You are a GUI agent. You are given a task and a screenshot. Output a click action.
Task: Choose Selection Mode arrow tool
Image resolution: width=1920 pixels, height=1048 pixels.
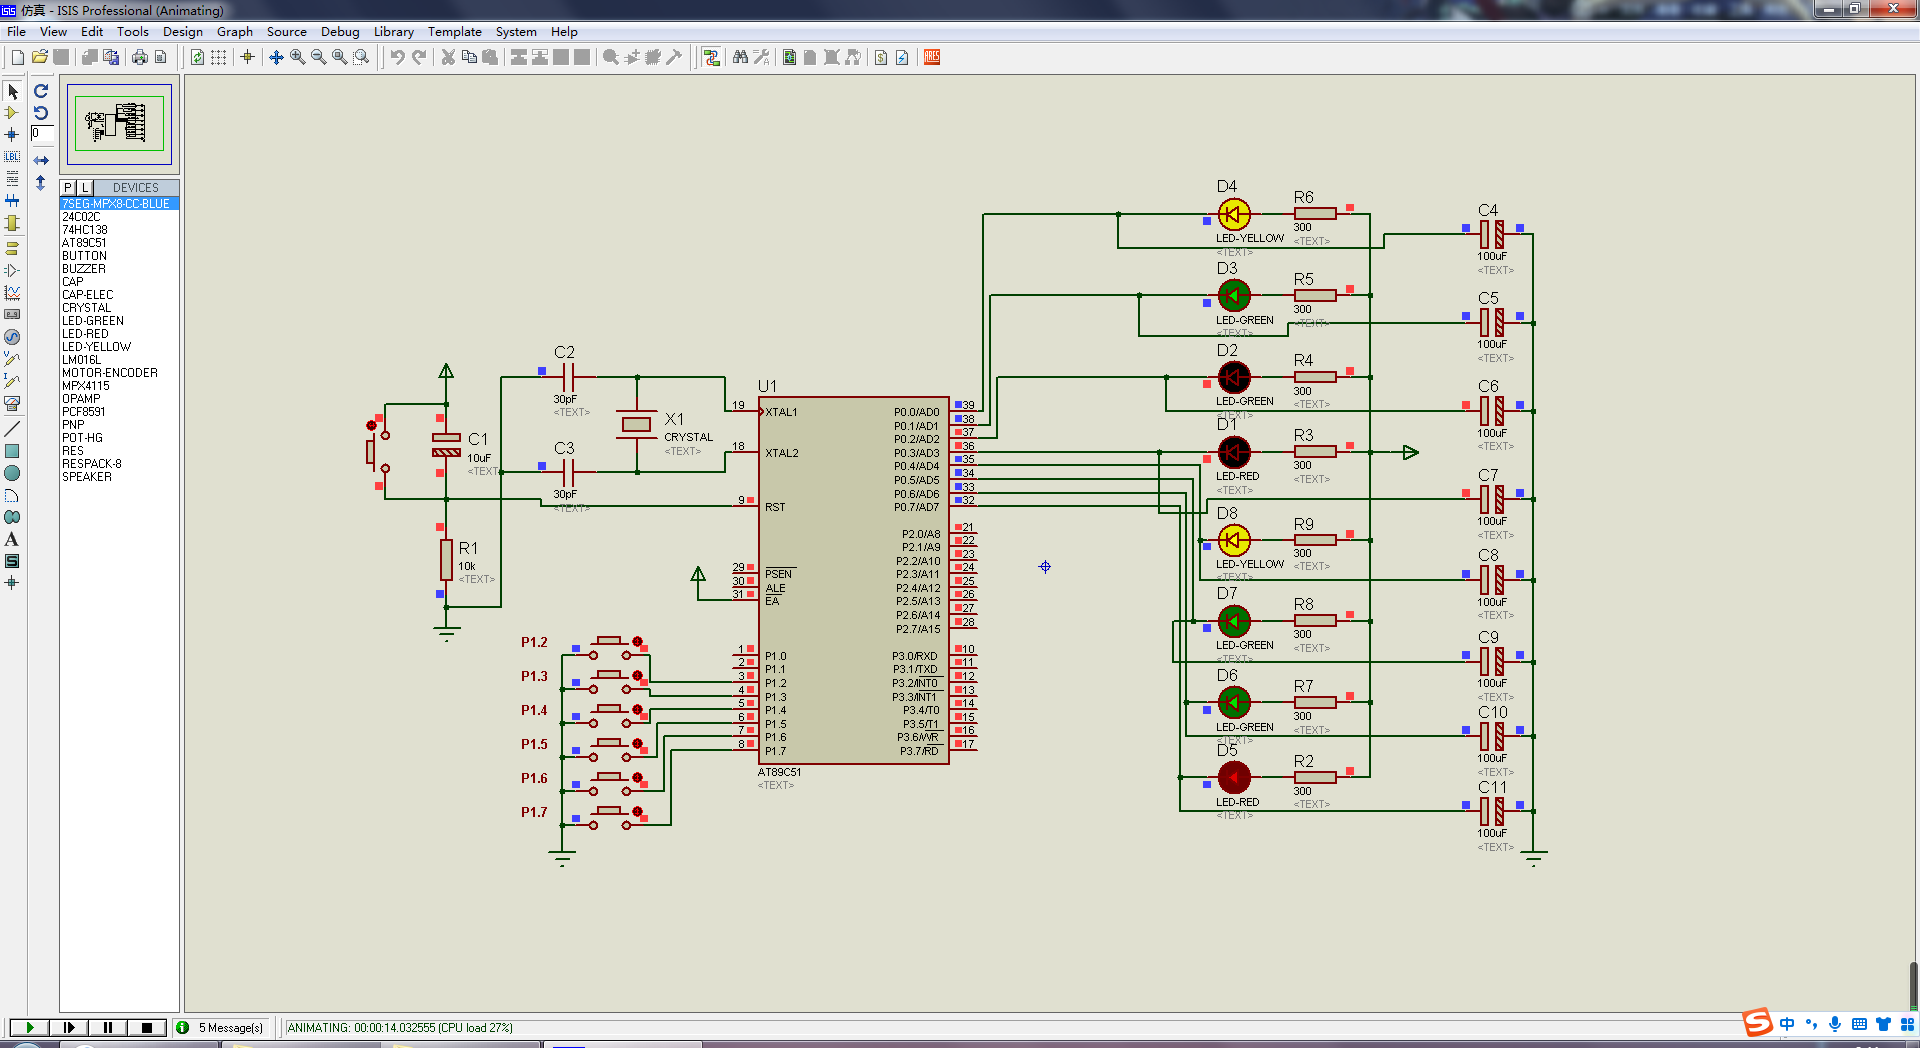(x=12, y=91)
